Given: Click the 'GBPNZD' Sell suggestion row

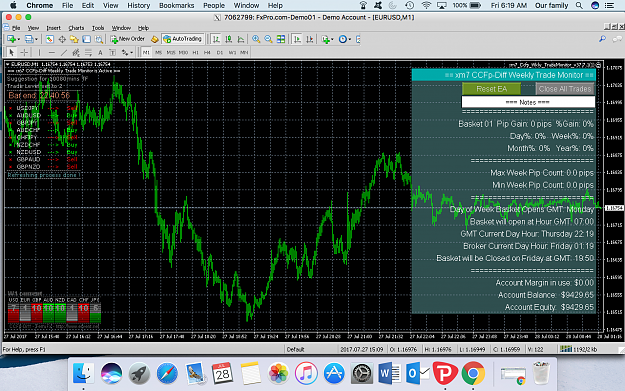Looking at the screenshot, I should tap(43, 167).
